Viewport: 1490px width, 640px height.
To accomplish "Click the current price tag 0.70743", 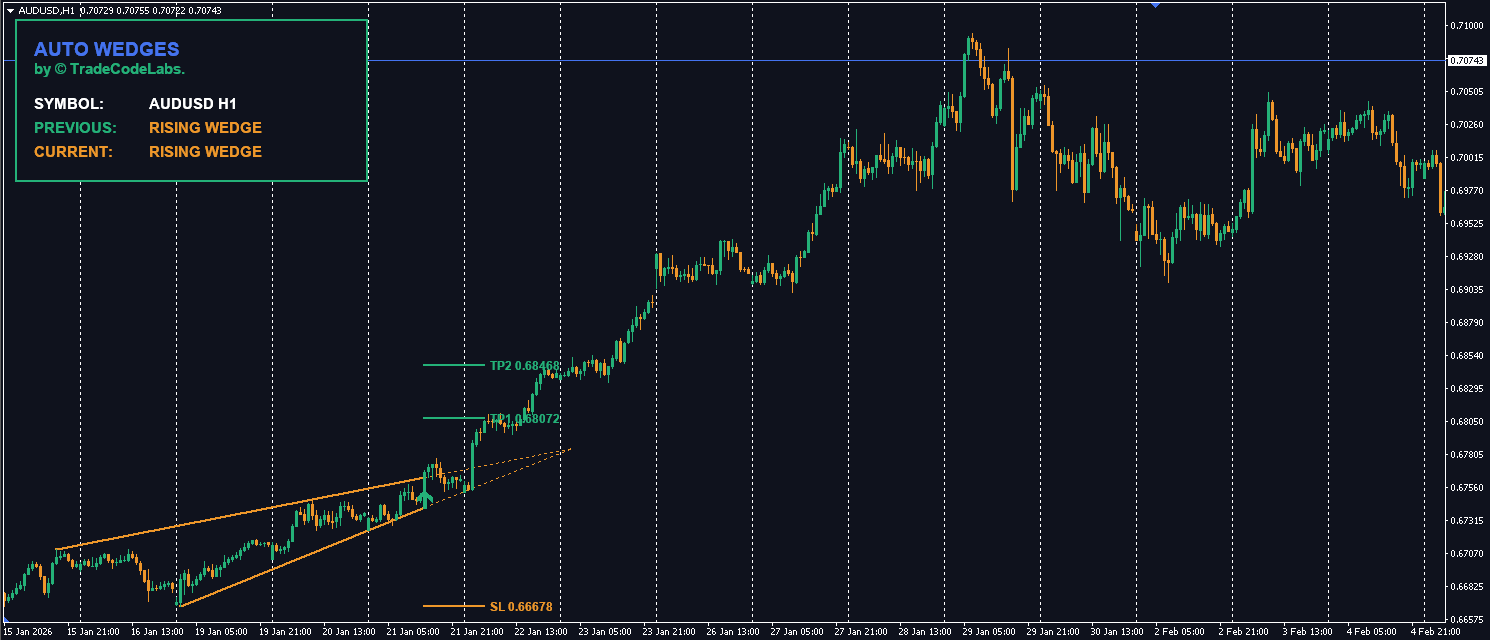I will (1465, 61).
